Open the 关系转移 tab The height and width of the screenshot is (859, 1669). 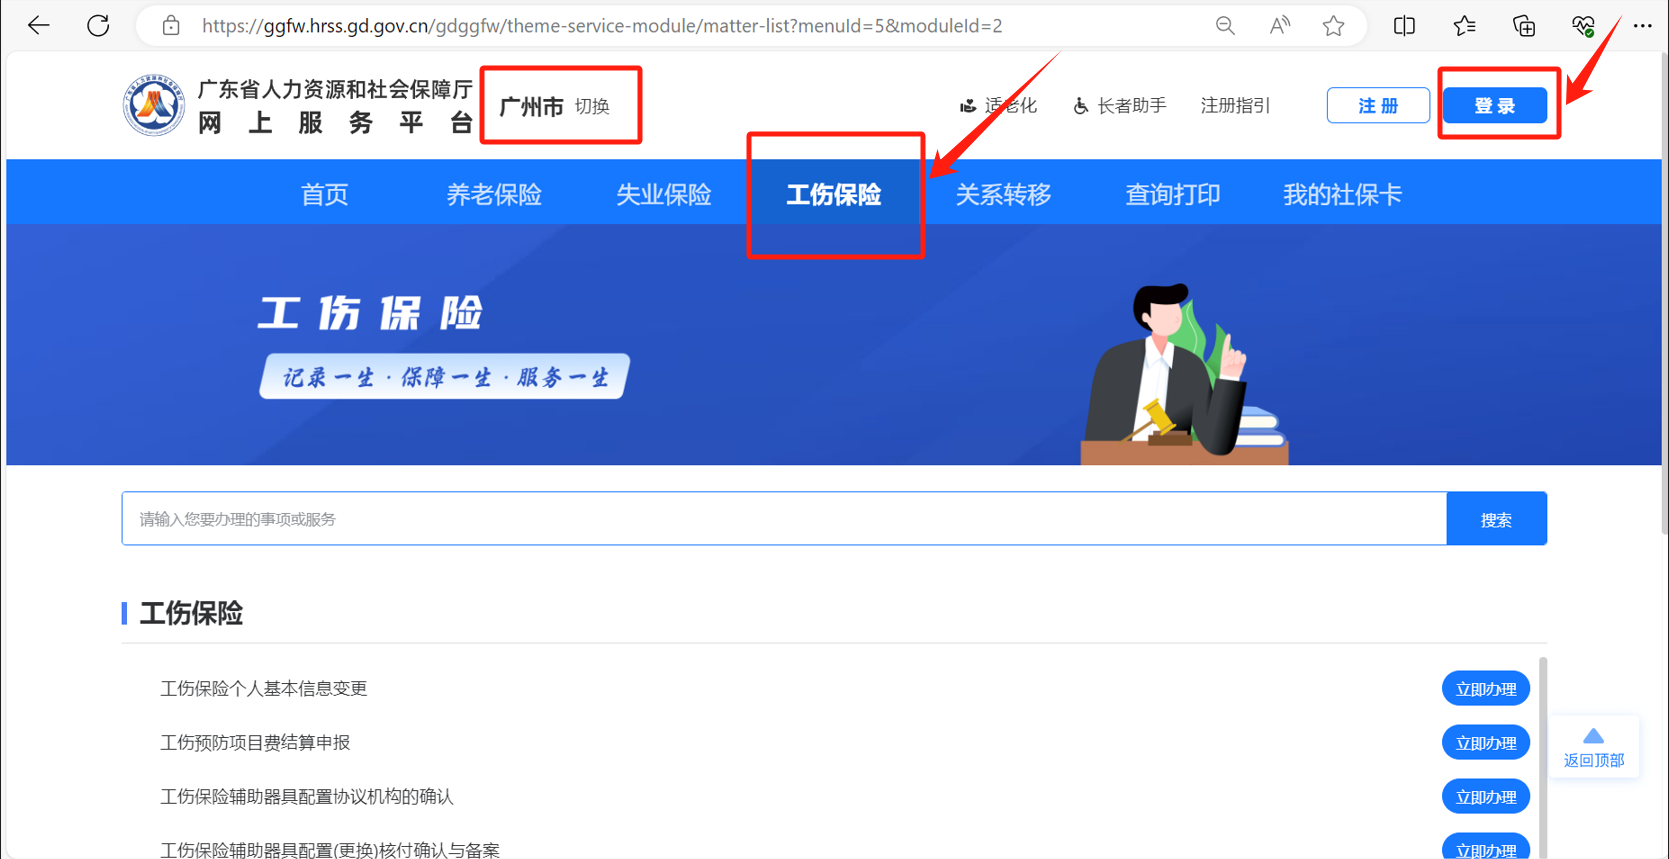[1003, 194]
